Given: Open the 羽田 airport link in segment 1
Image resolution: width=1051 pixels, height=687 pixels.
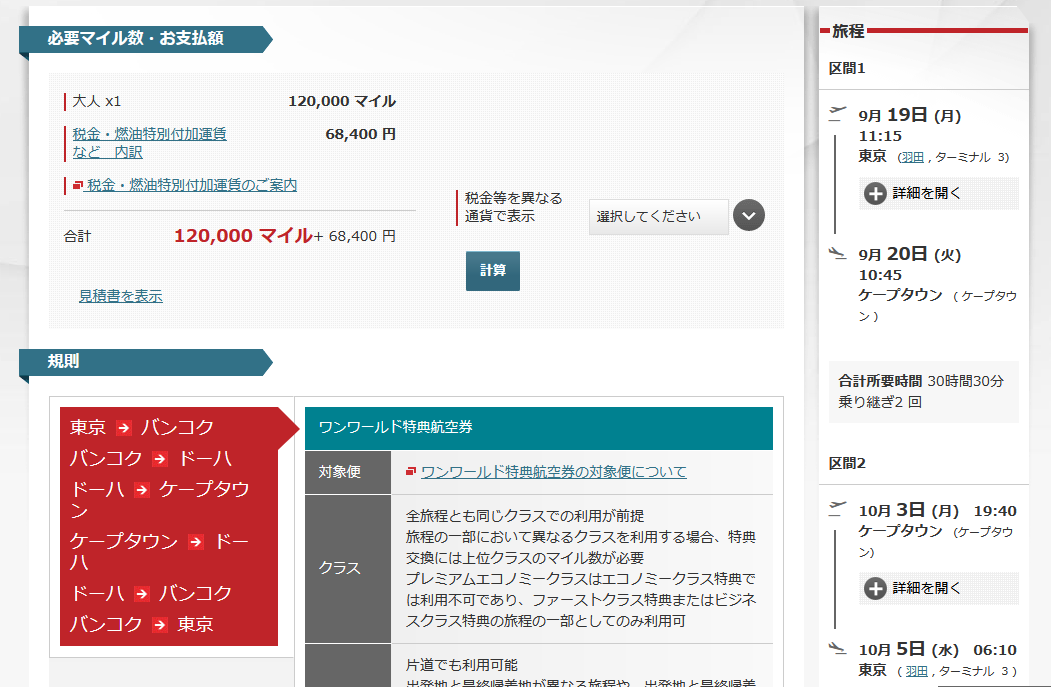Looking at the screenshot, I should tap(912, 158).
